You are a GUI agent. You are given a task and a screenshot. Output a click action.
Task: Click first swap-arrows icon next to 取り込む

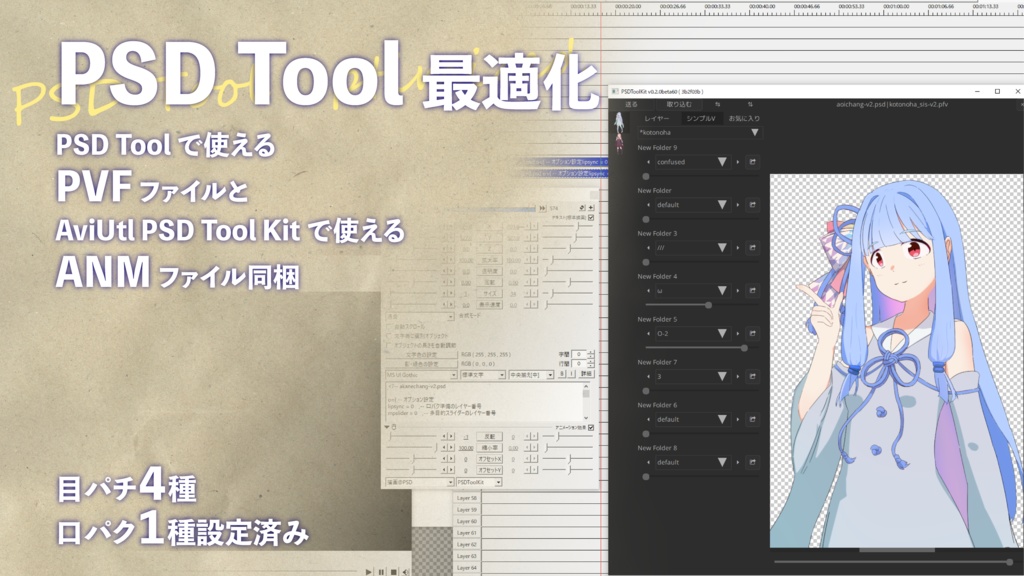717,104
